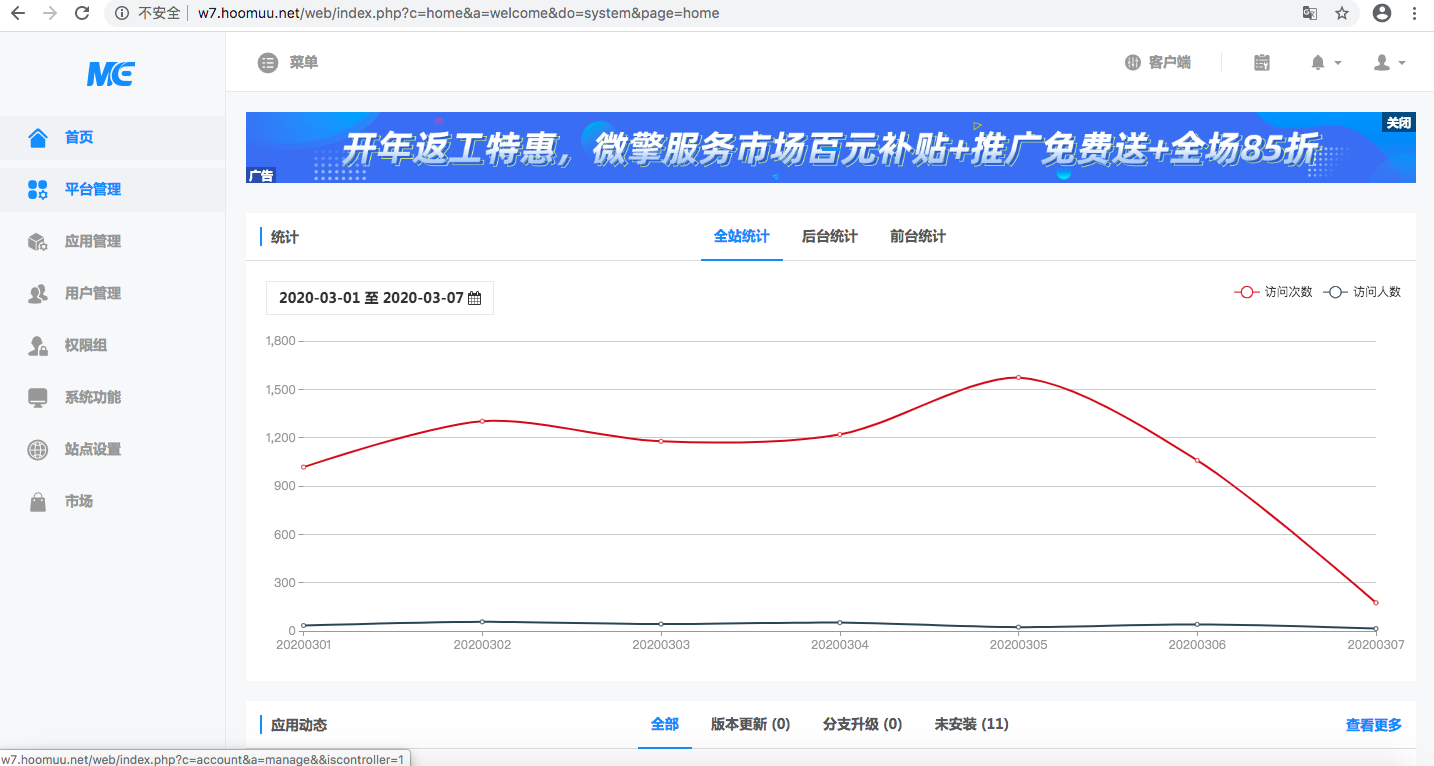This screenshot has height=766, width=1434.
Task: Click the 用户管理 people icon
Action: [38, 294]
